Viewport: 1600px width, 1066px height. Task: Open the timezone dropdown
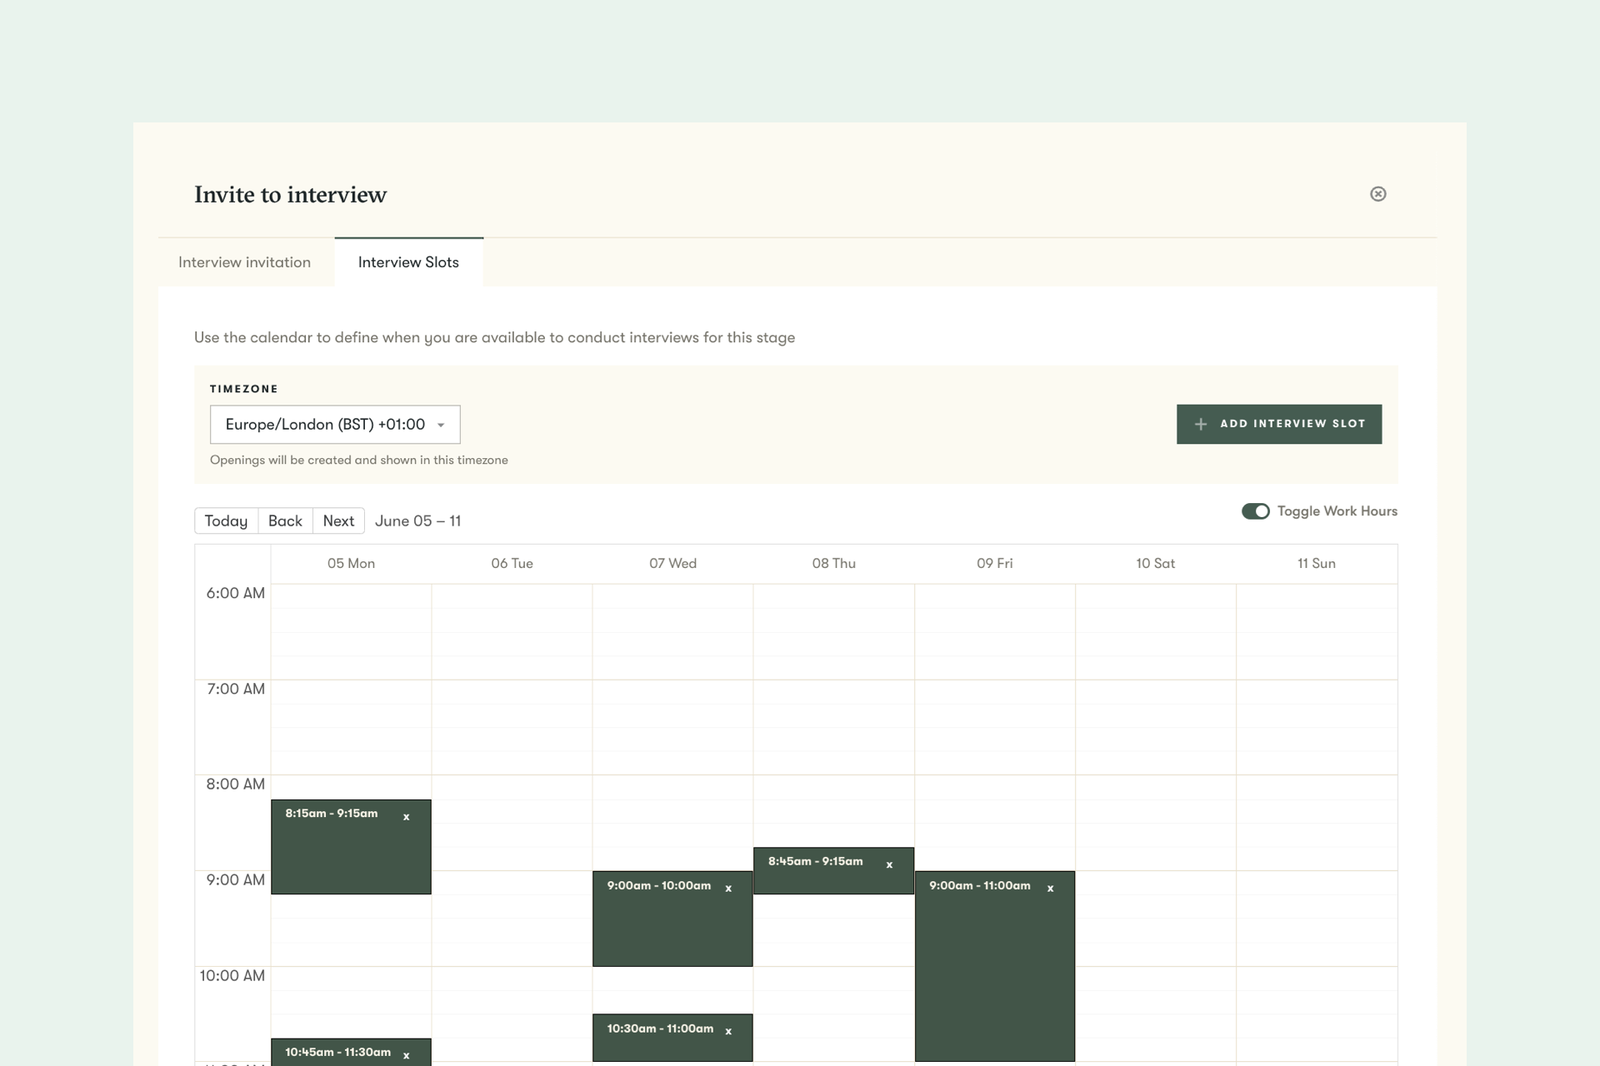pos(440,424)
